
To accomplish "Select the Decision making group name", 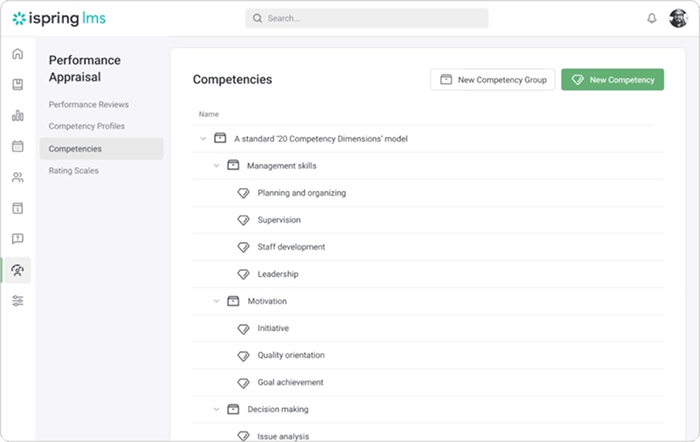I will (278, 409).
